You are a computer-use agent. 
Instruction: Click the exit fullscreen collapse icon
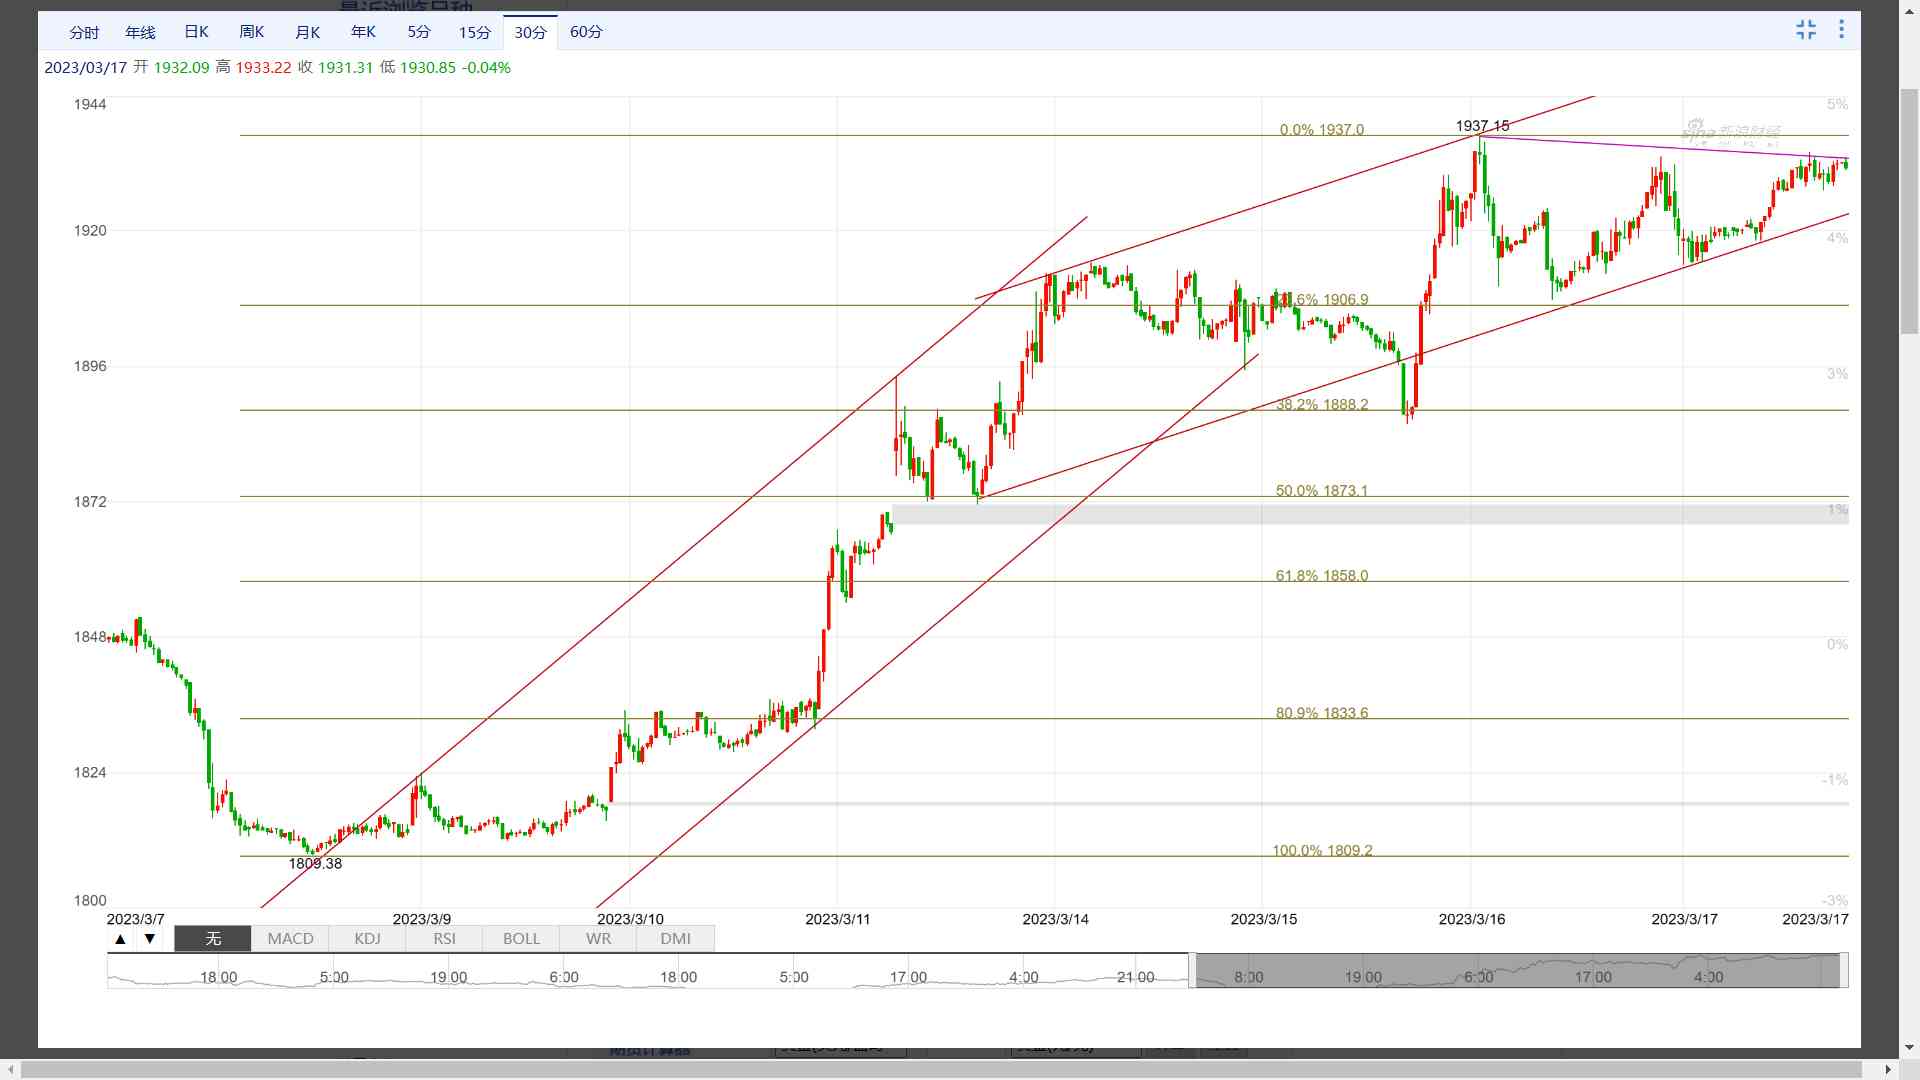[x=1805, y=30]
